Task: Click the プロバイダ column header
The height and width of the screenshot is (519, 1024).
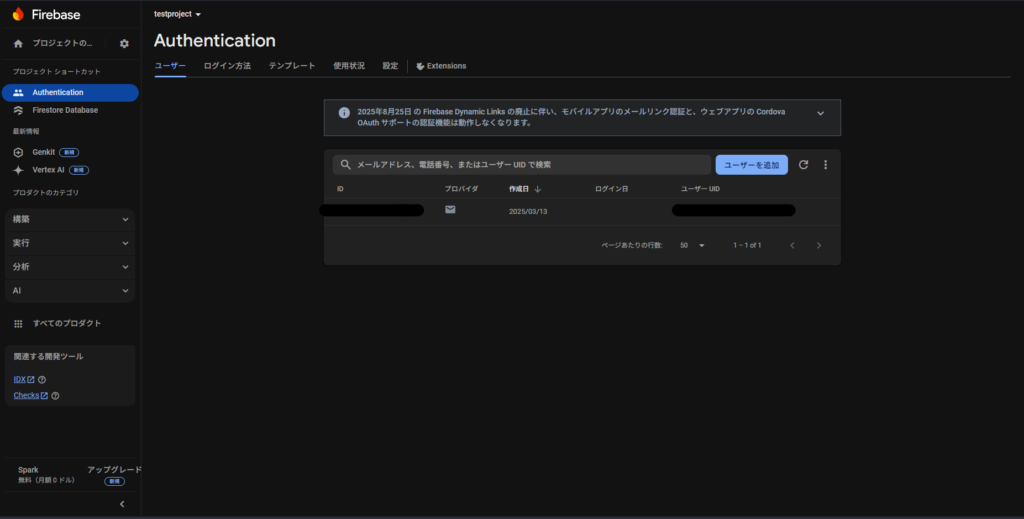Action: 461,189
